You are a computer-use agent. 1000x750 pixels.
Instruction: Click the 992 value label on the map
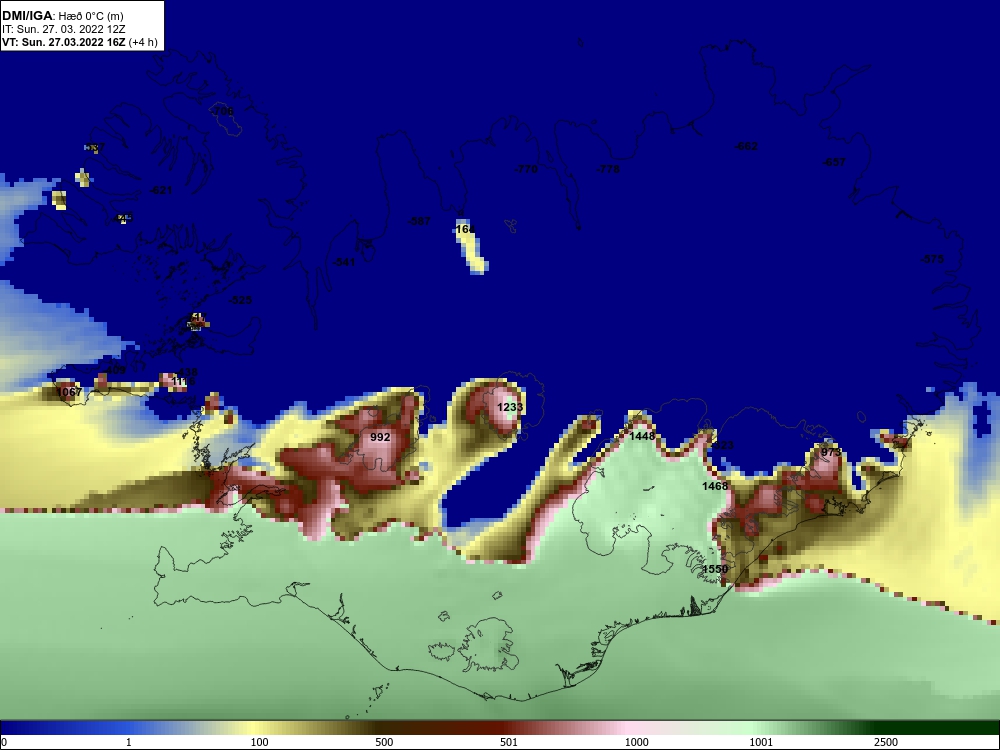pos(380,437)
